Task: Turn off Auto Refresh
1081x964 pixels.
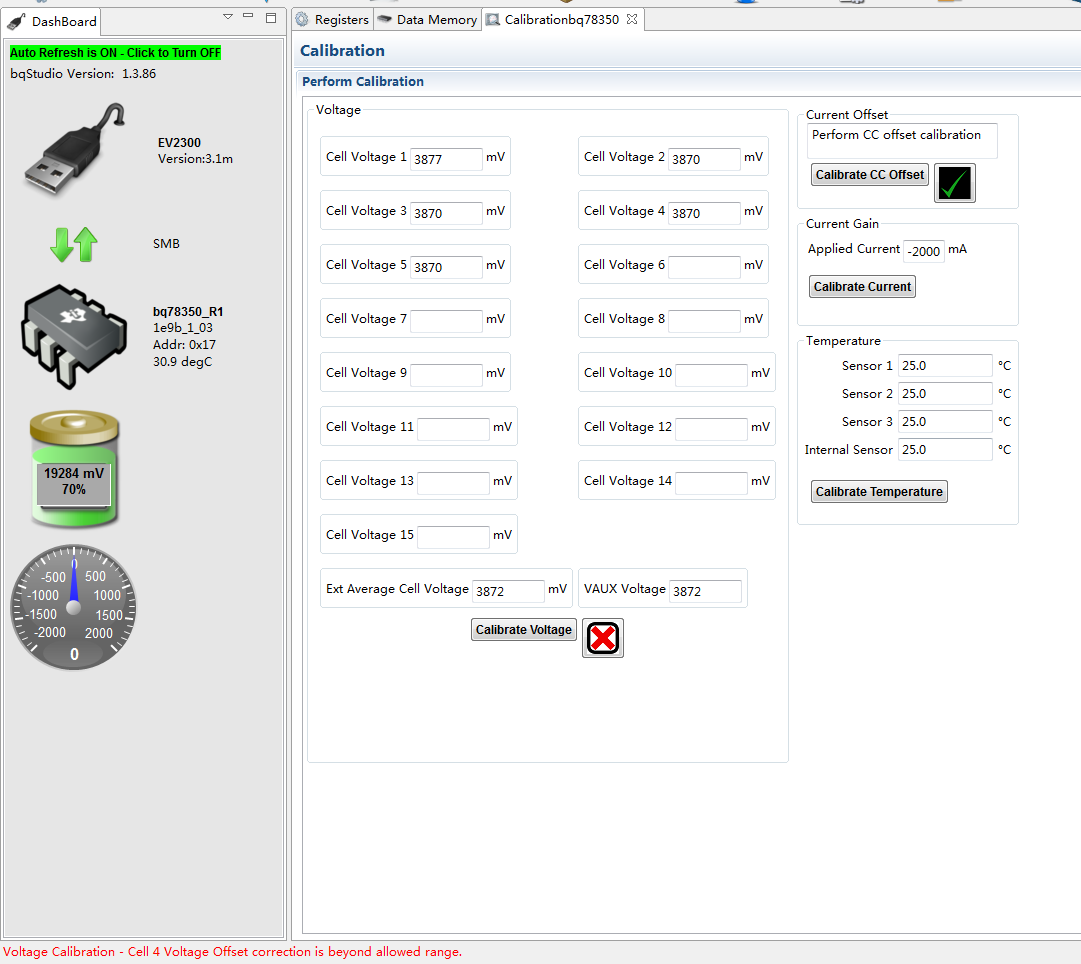Action: [115, 52]
